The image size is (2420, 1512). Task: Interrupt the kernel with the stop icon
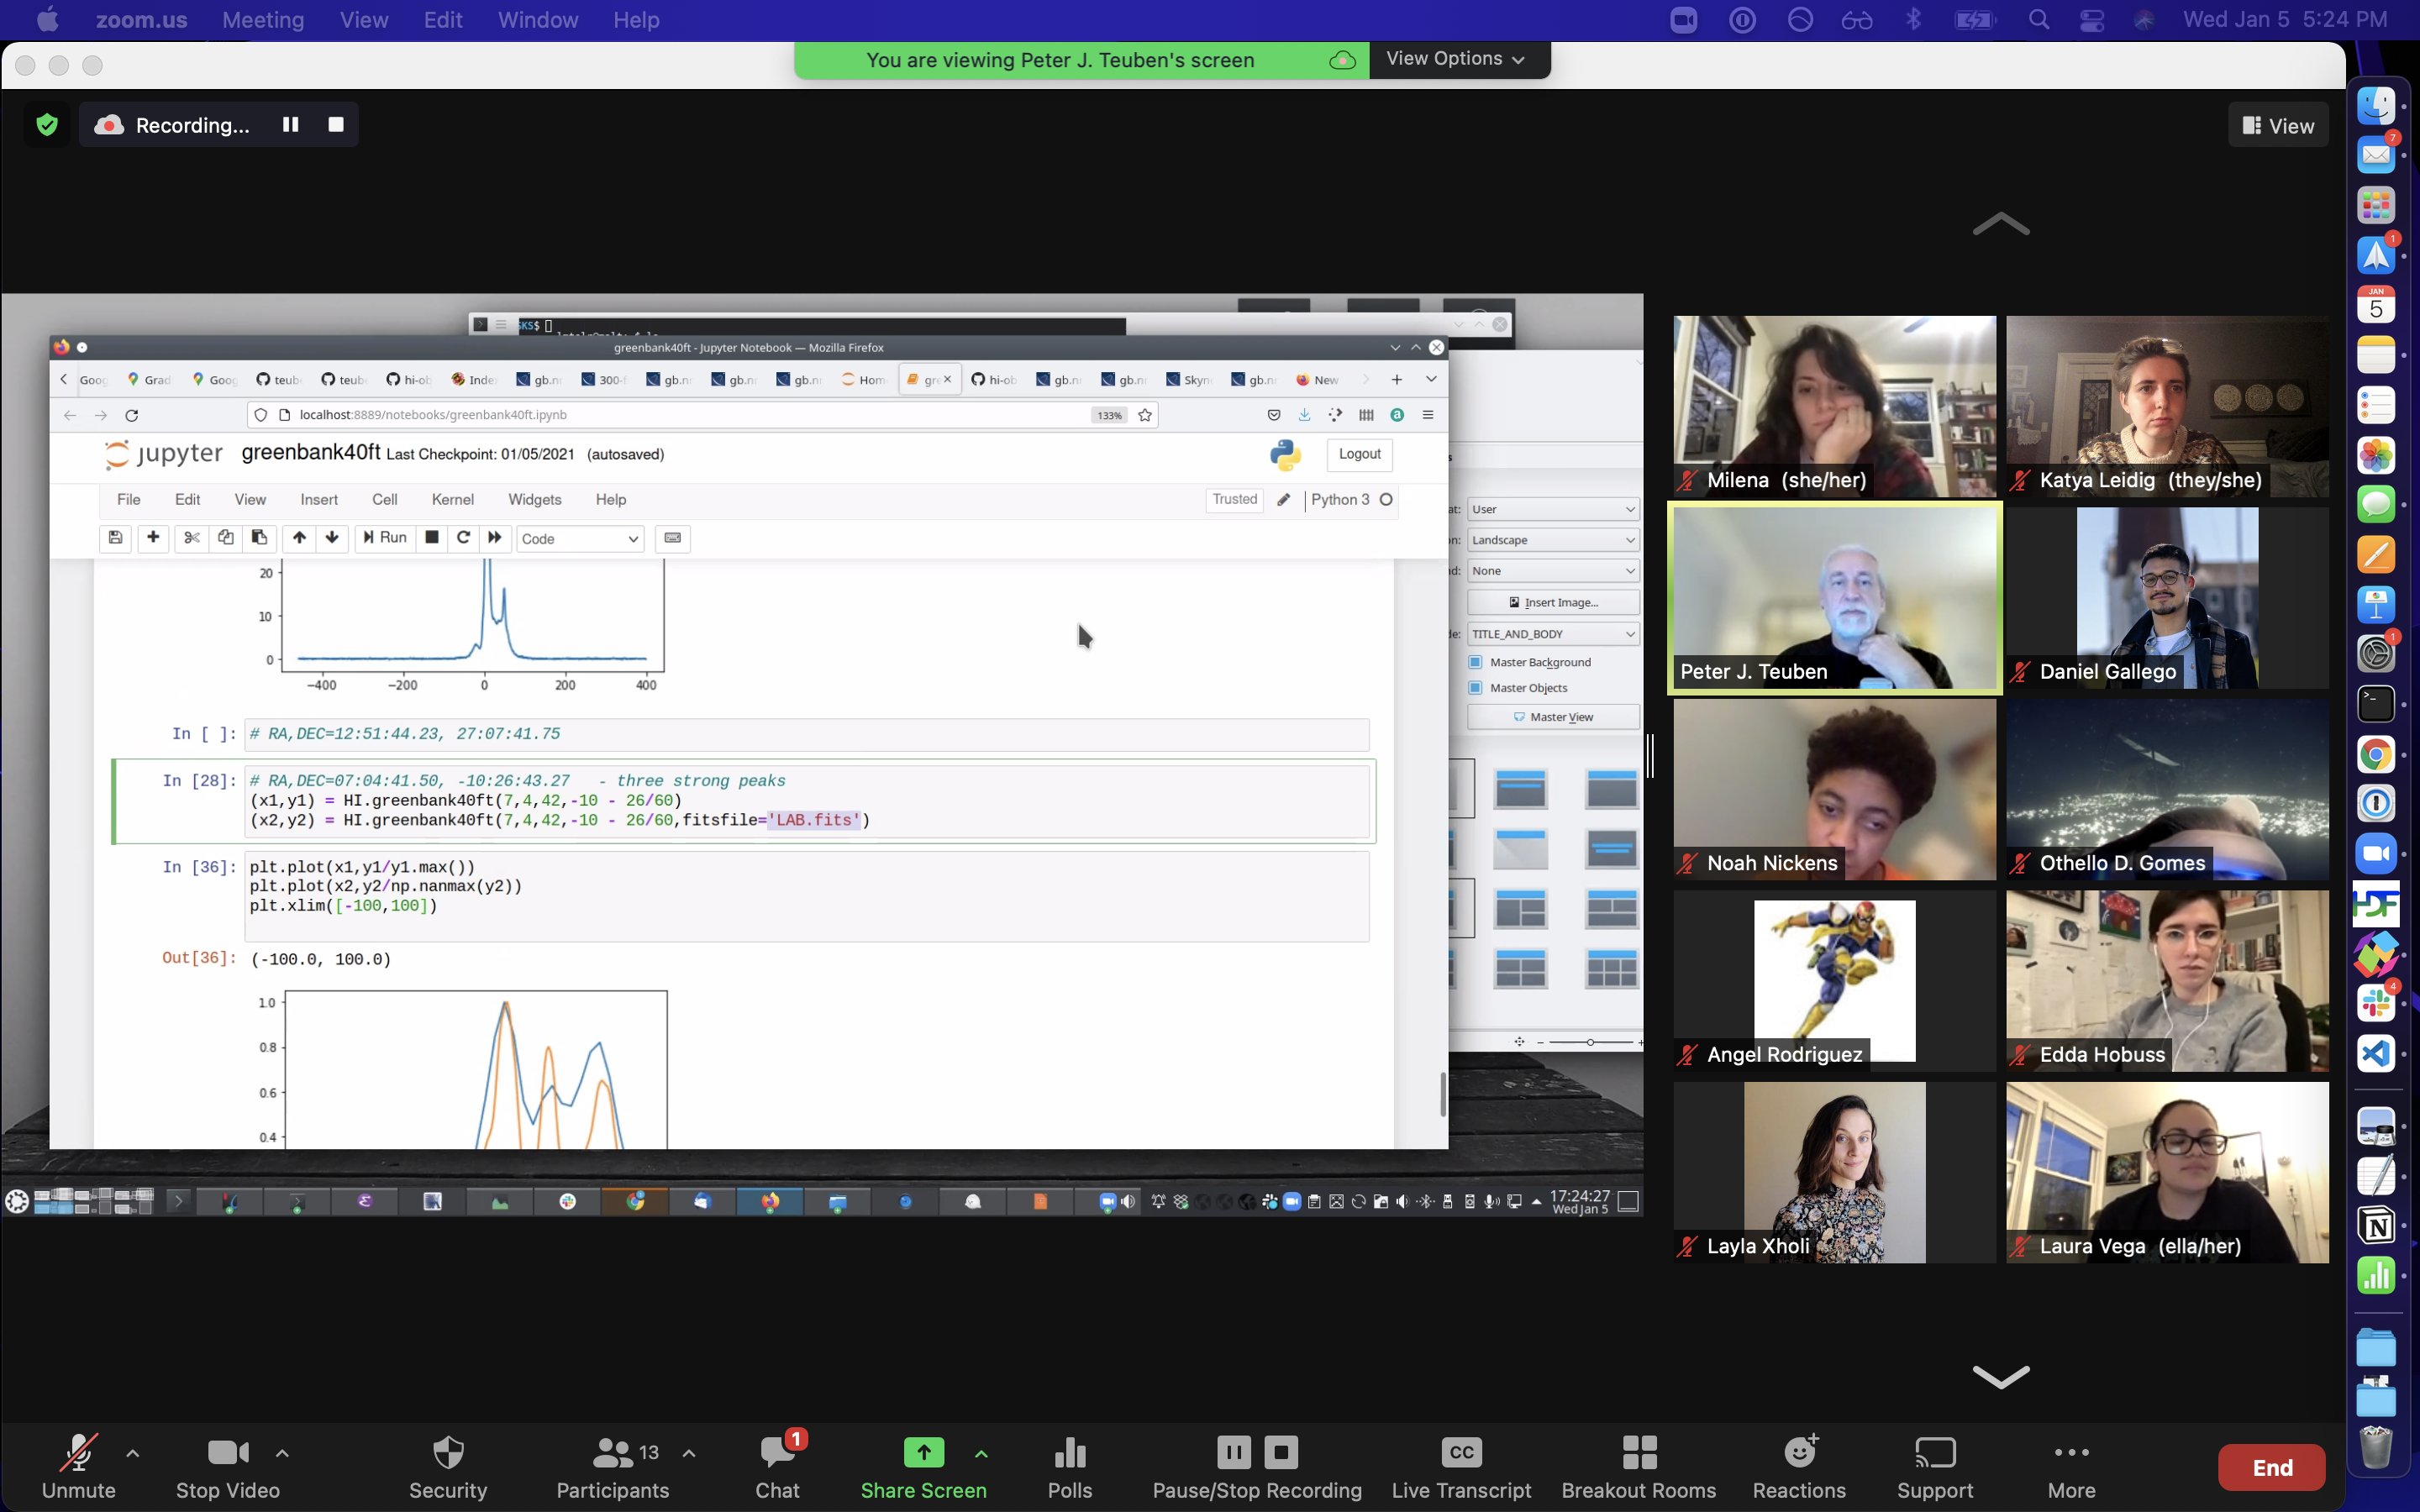432,538
